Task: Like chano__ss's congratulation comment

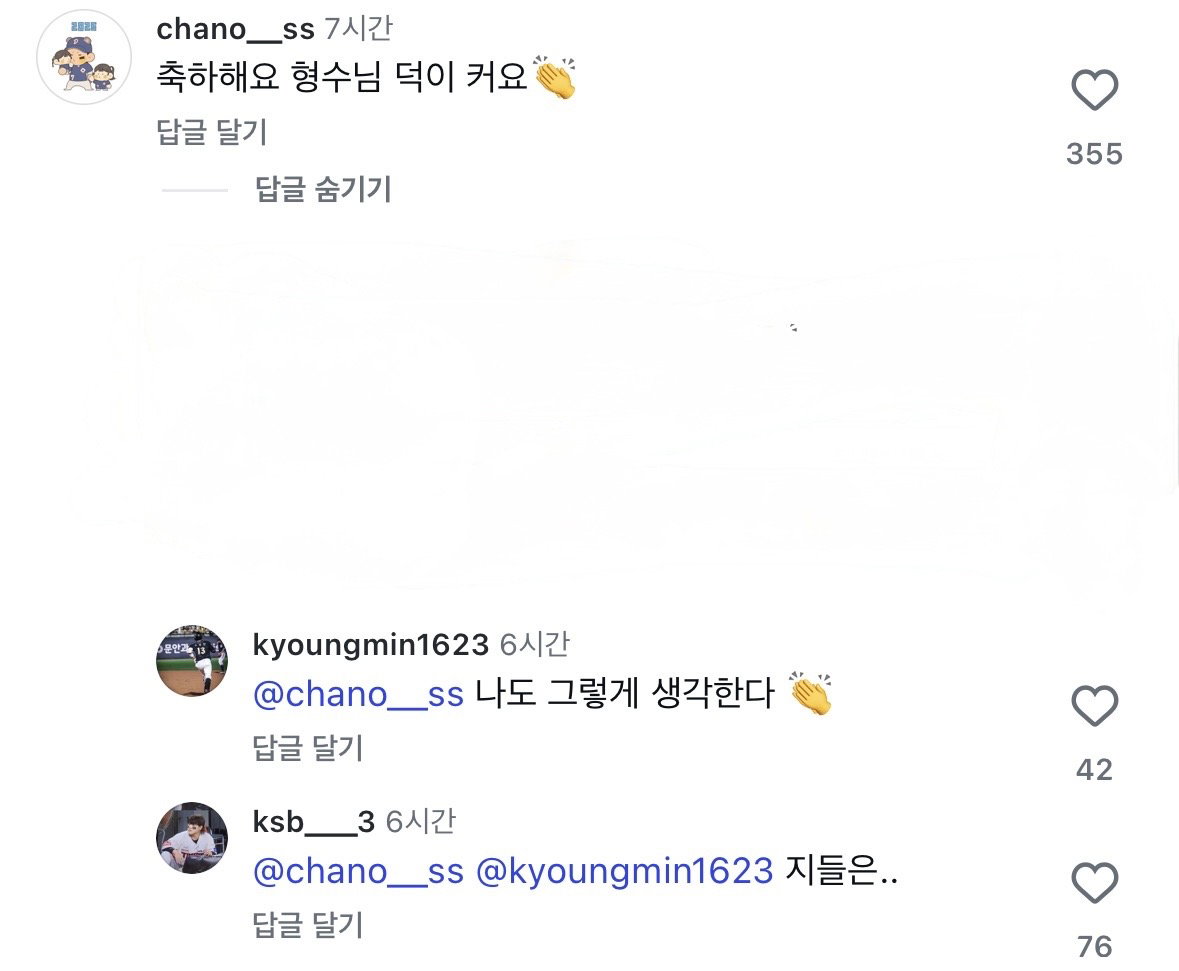Action: tap(1094, 90)
